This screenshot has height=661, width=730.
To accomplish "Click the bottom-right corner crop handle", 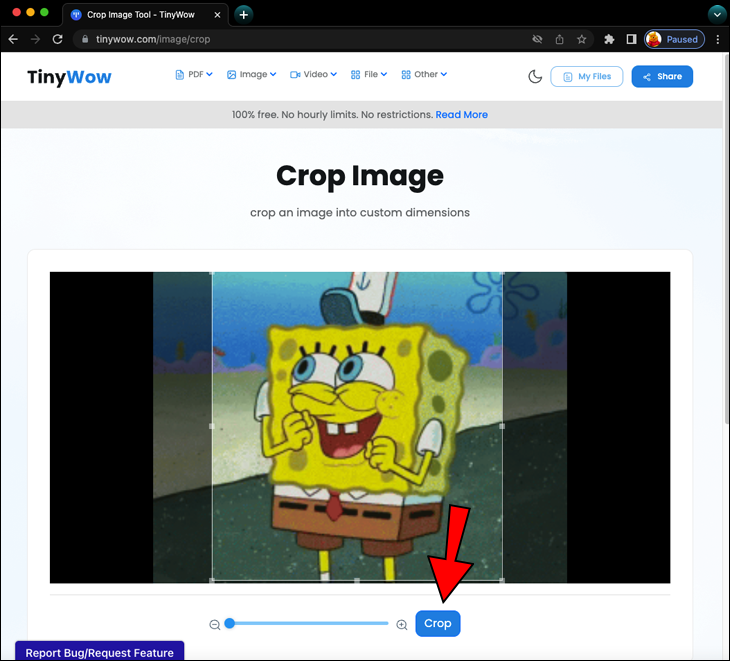I will tap(502, 580).
